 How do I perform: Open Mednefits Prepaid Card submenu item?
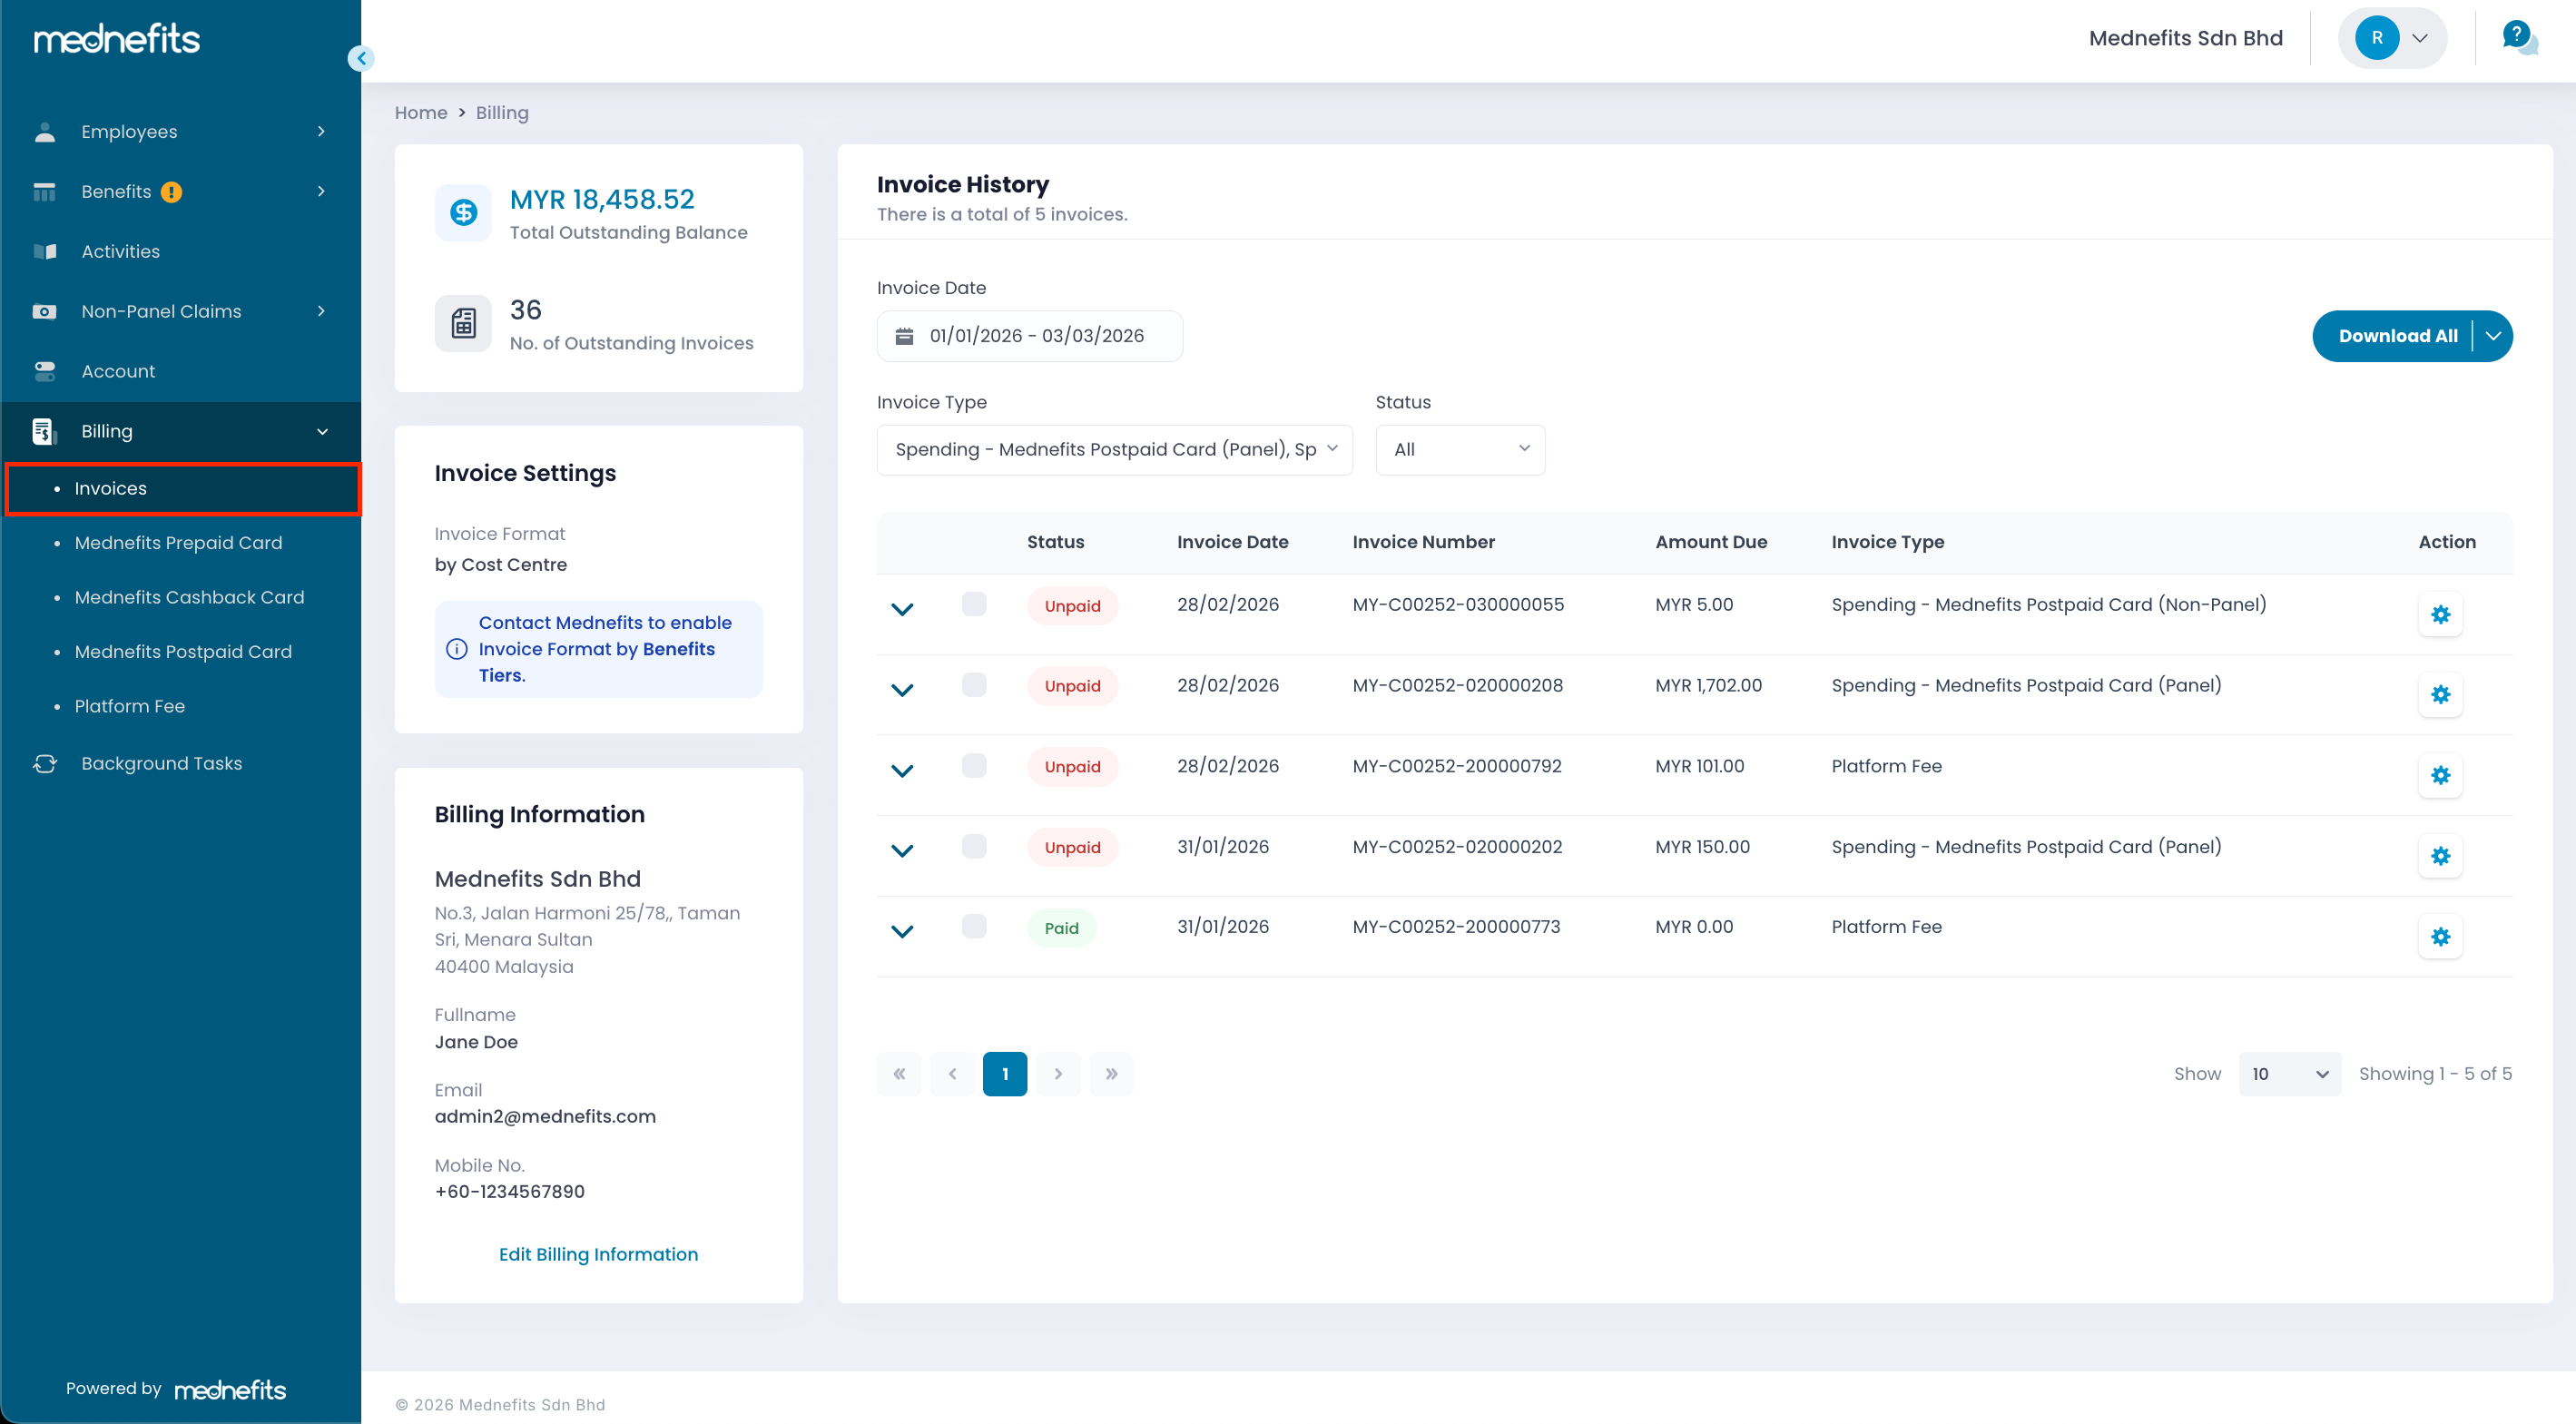pyautogui.click(x=178, y=543)
